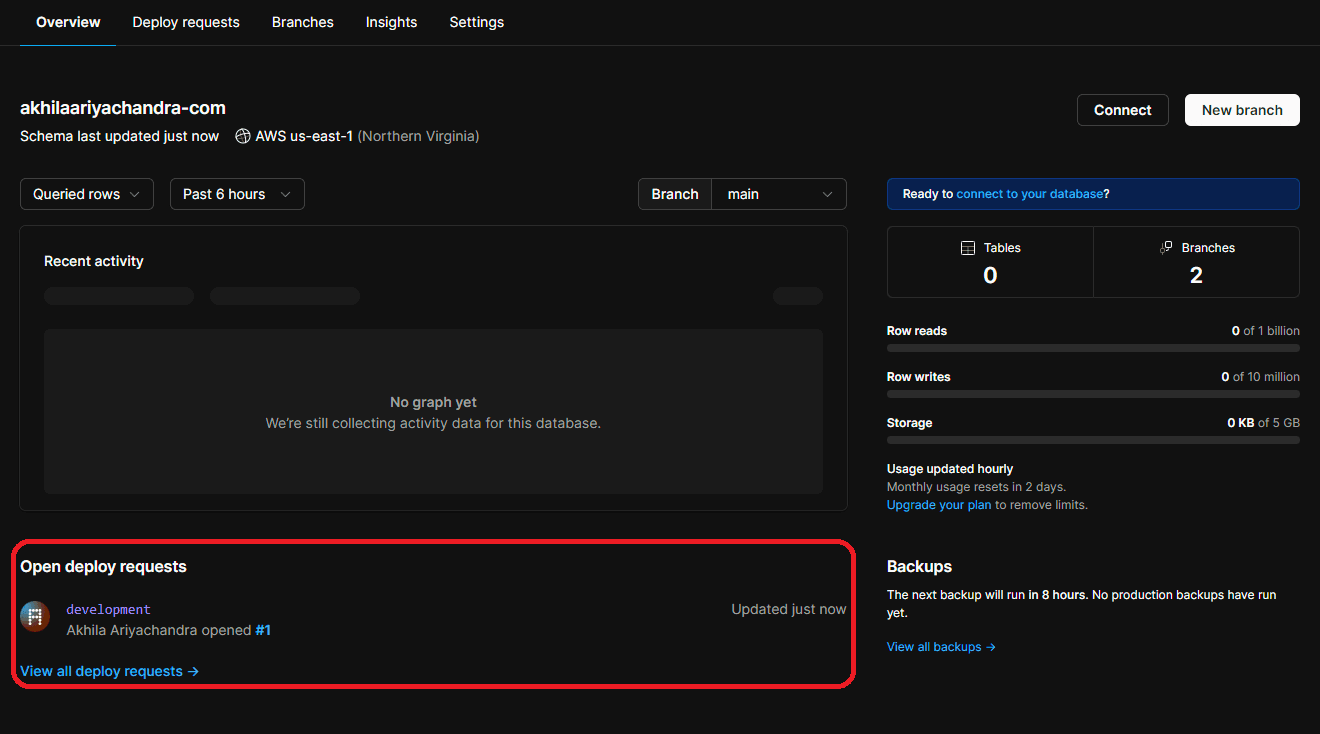Click the Upgrade your plan link

click(x=939, y=505)
